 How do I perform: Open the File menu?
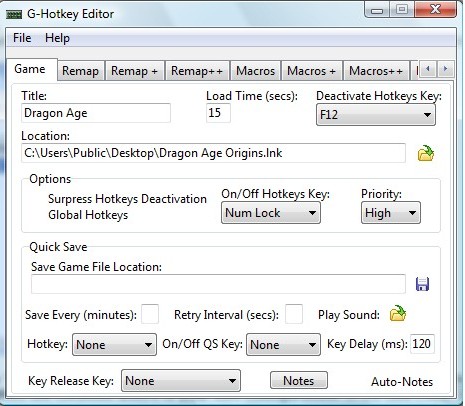pos(22,38)
